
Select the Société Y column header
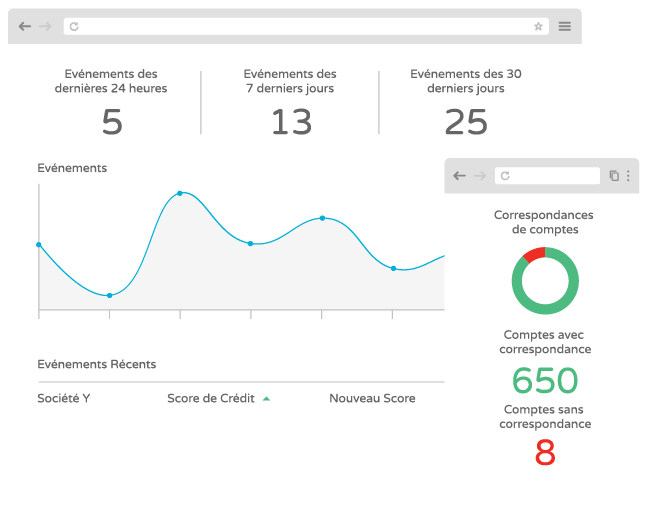tap(64, 398)
